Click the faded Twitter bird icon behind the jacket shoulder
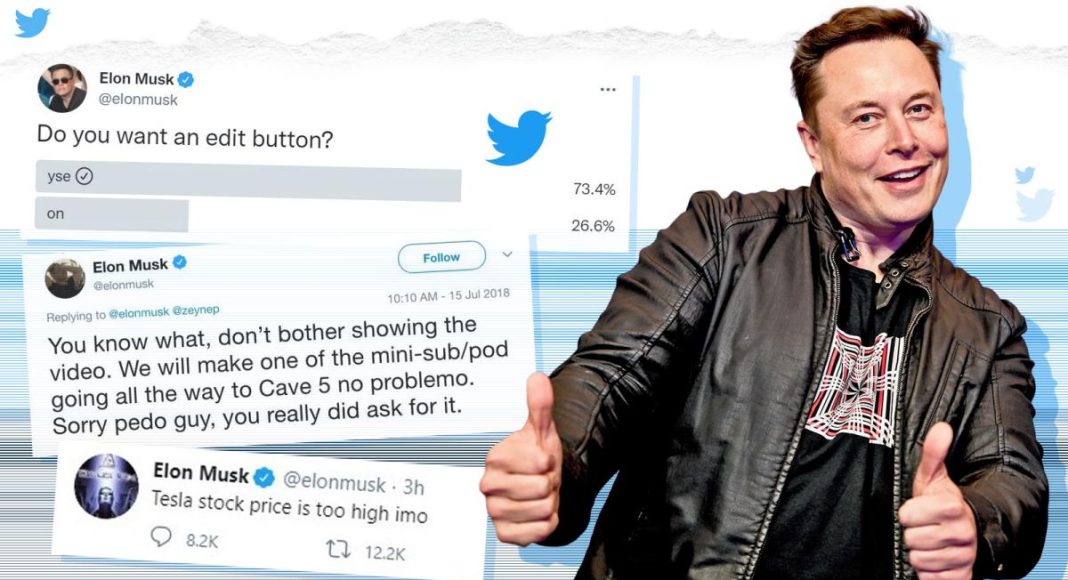This screenshot has width=1068, height=580. 1035,205
